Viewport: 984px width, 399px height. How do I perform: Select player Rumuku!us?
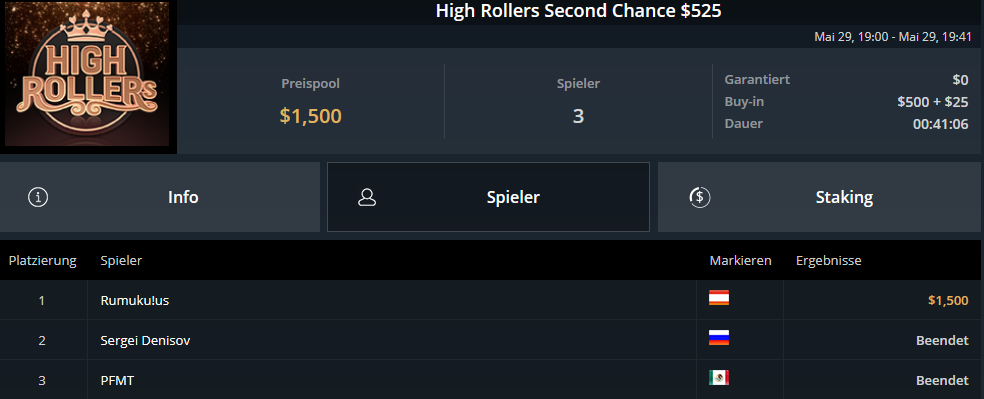tap(135, 301)
